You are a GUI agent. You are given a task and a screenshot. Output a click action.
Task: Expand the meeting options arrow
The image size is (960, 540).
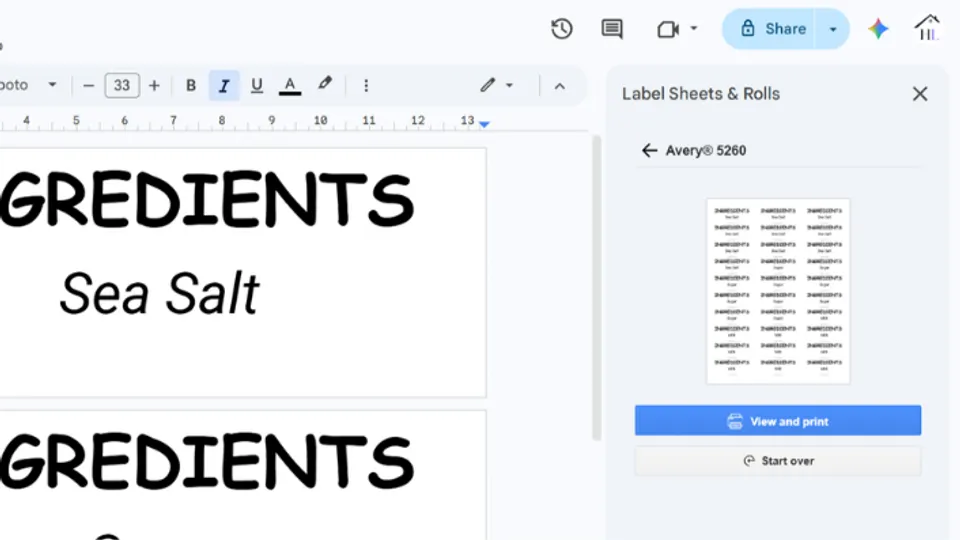click(694, 28)
